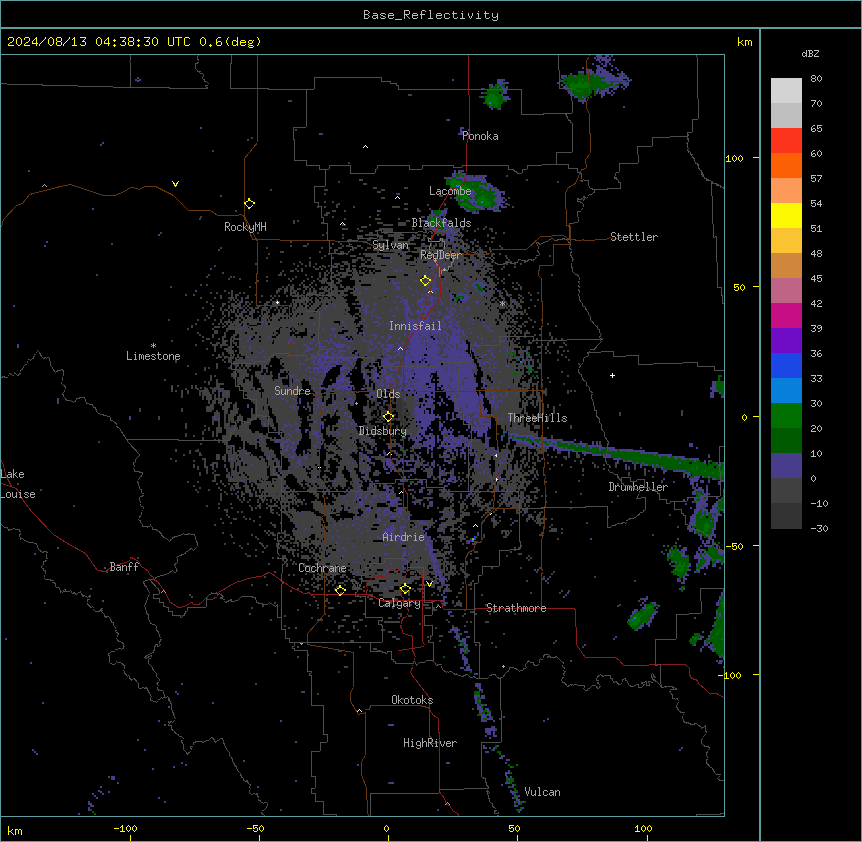The image size is (862, 842).
Task: Click the Cochrane label
Action: point(322,568)
